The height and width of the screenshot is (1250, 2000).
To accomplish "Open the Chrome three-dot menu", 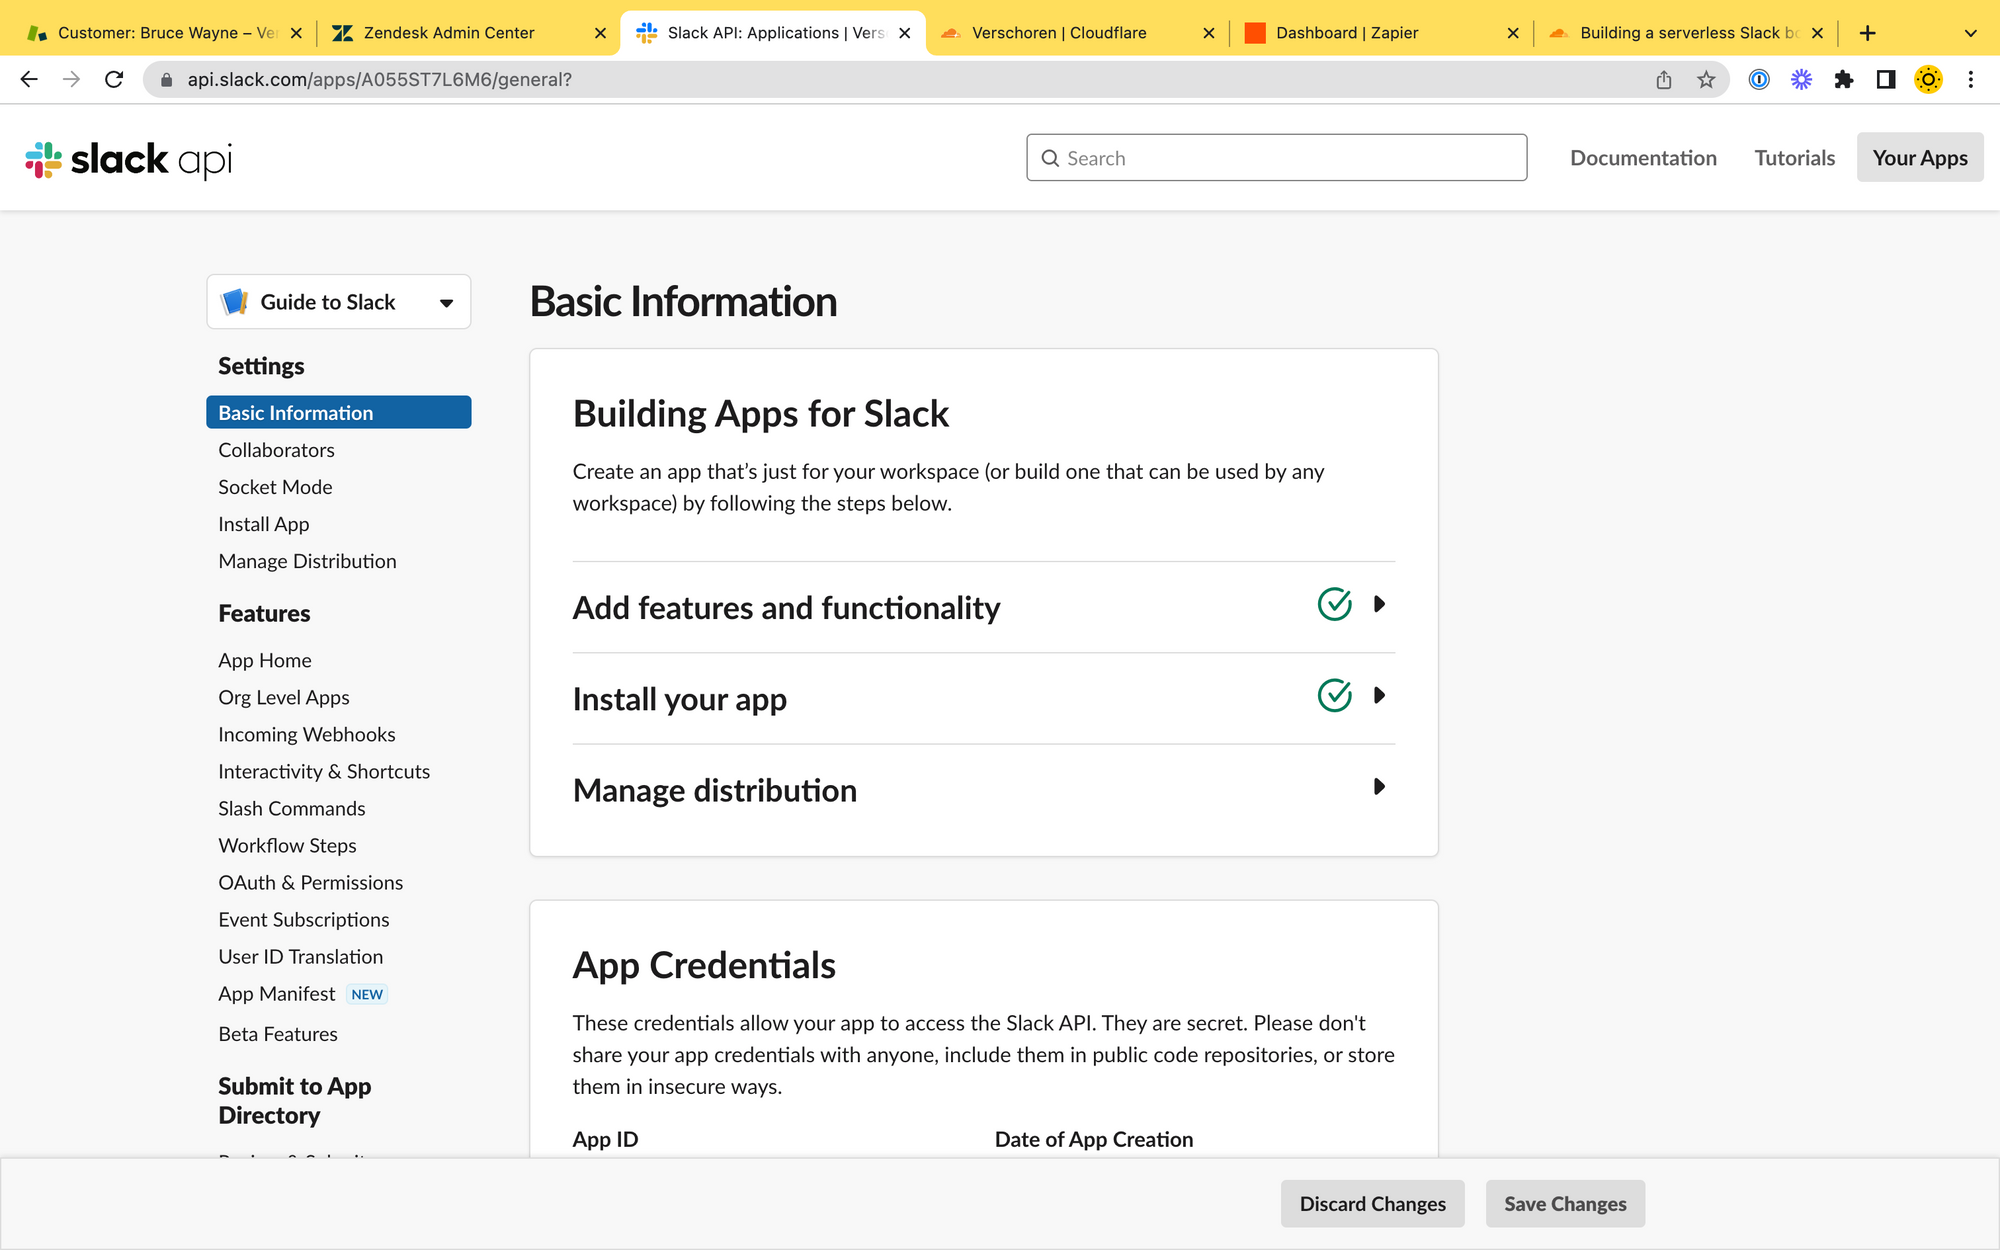I will click(1970, 79).
